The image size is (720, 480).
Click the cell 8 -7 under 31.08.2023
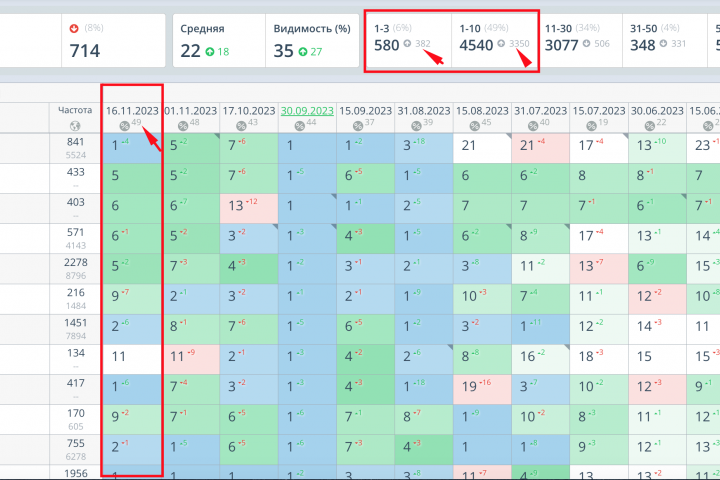[x=424, y=419]
